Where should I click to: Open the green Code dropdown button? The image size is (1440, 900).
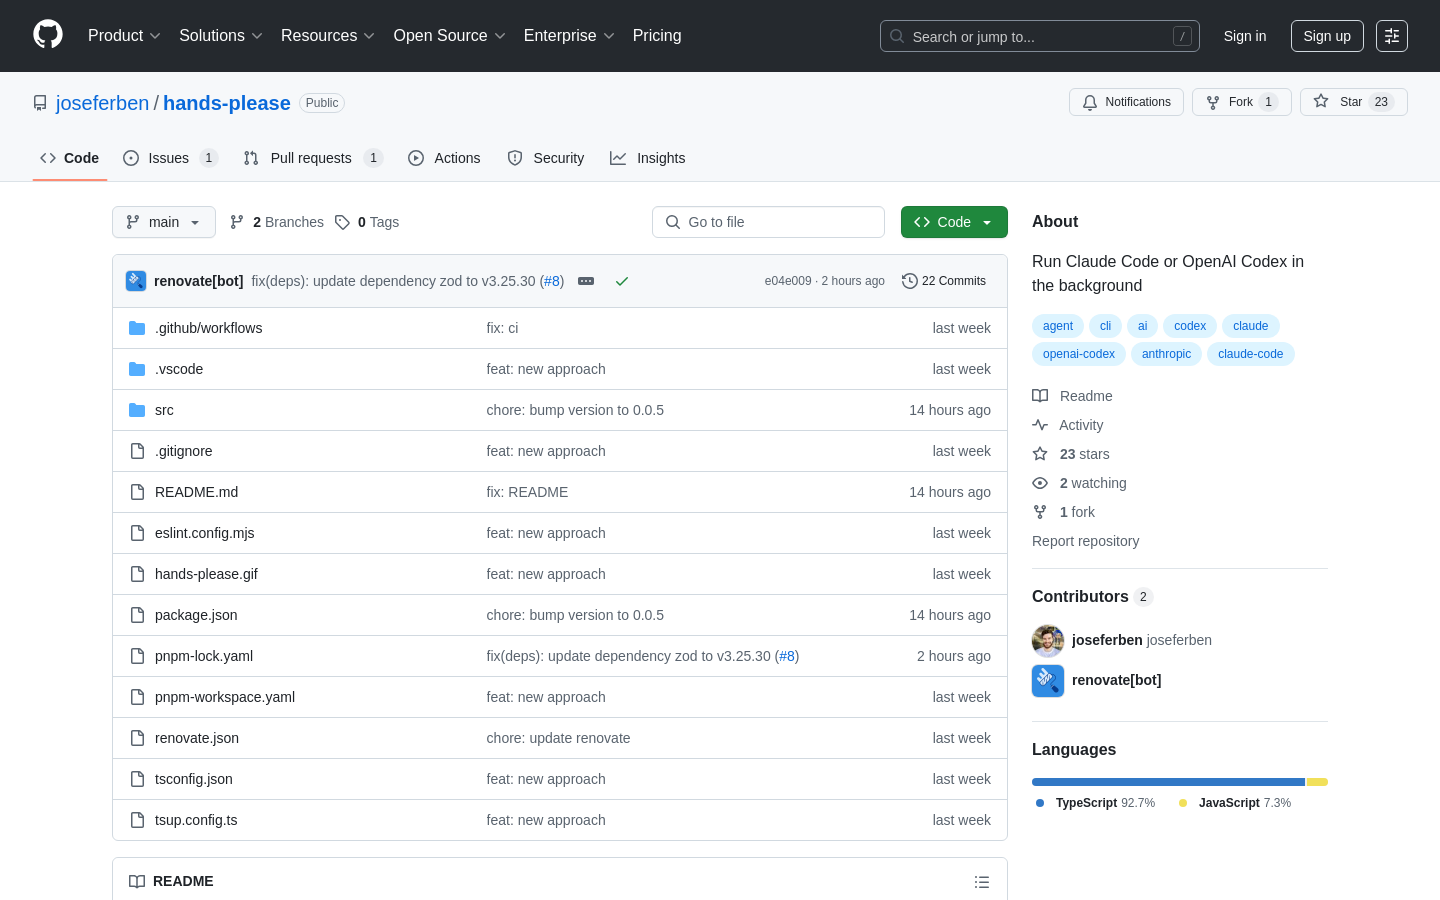[x=954, y=222]
